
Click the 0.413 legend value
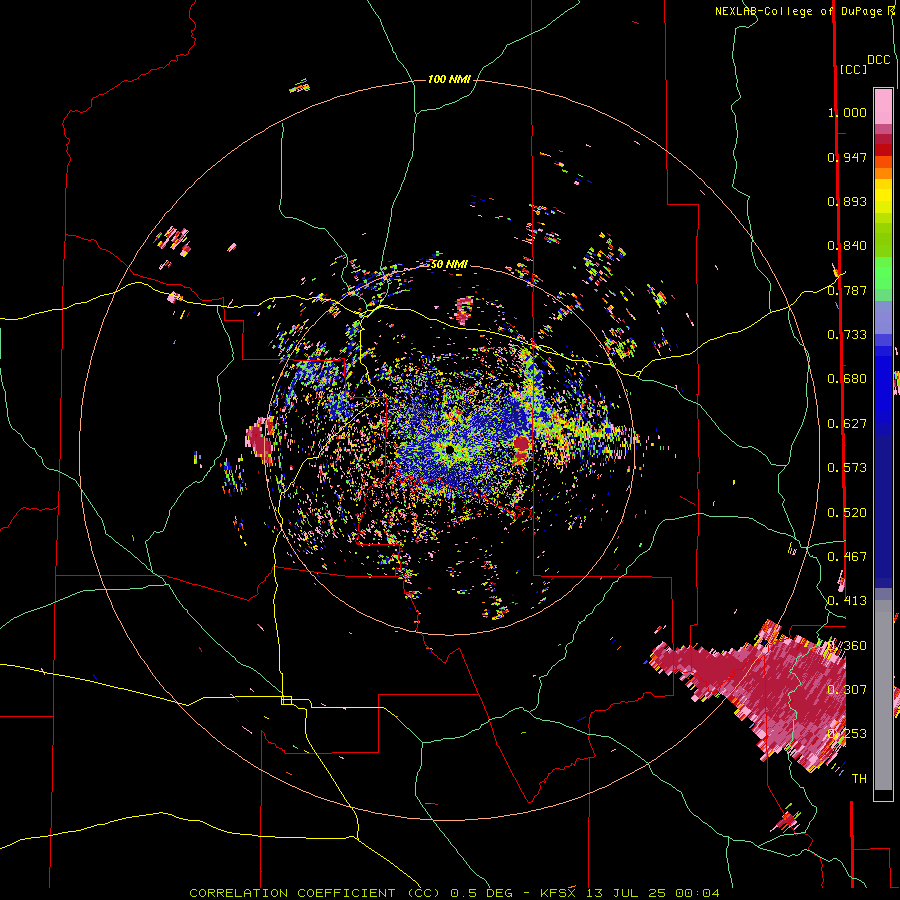[847, 601]
